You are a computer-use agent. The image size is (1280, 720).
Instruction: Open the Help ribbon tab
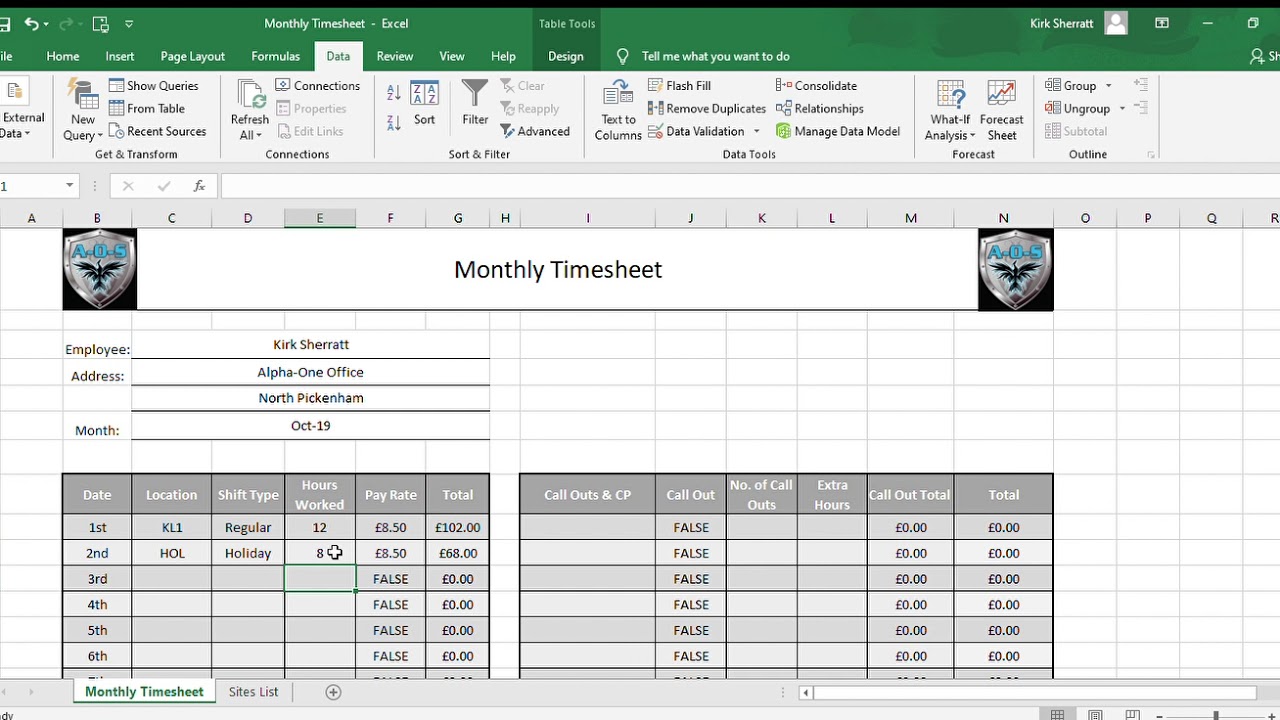pos(503,57)
